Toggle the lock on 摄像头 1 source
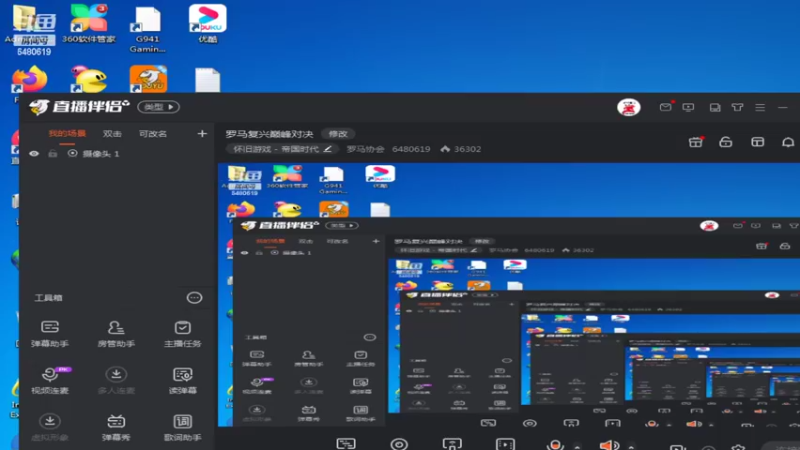 tap(53, 154)
